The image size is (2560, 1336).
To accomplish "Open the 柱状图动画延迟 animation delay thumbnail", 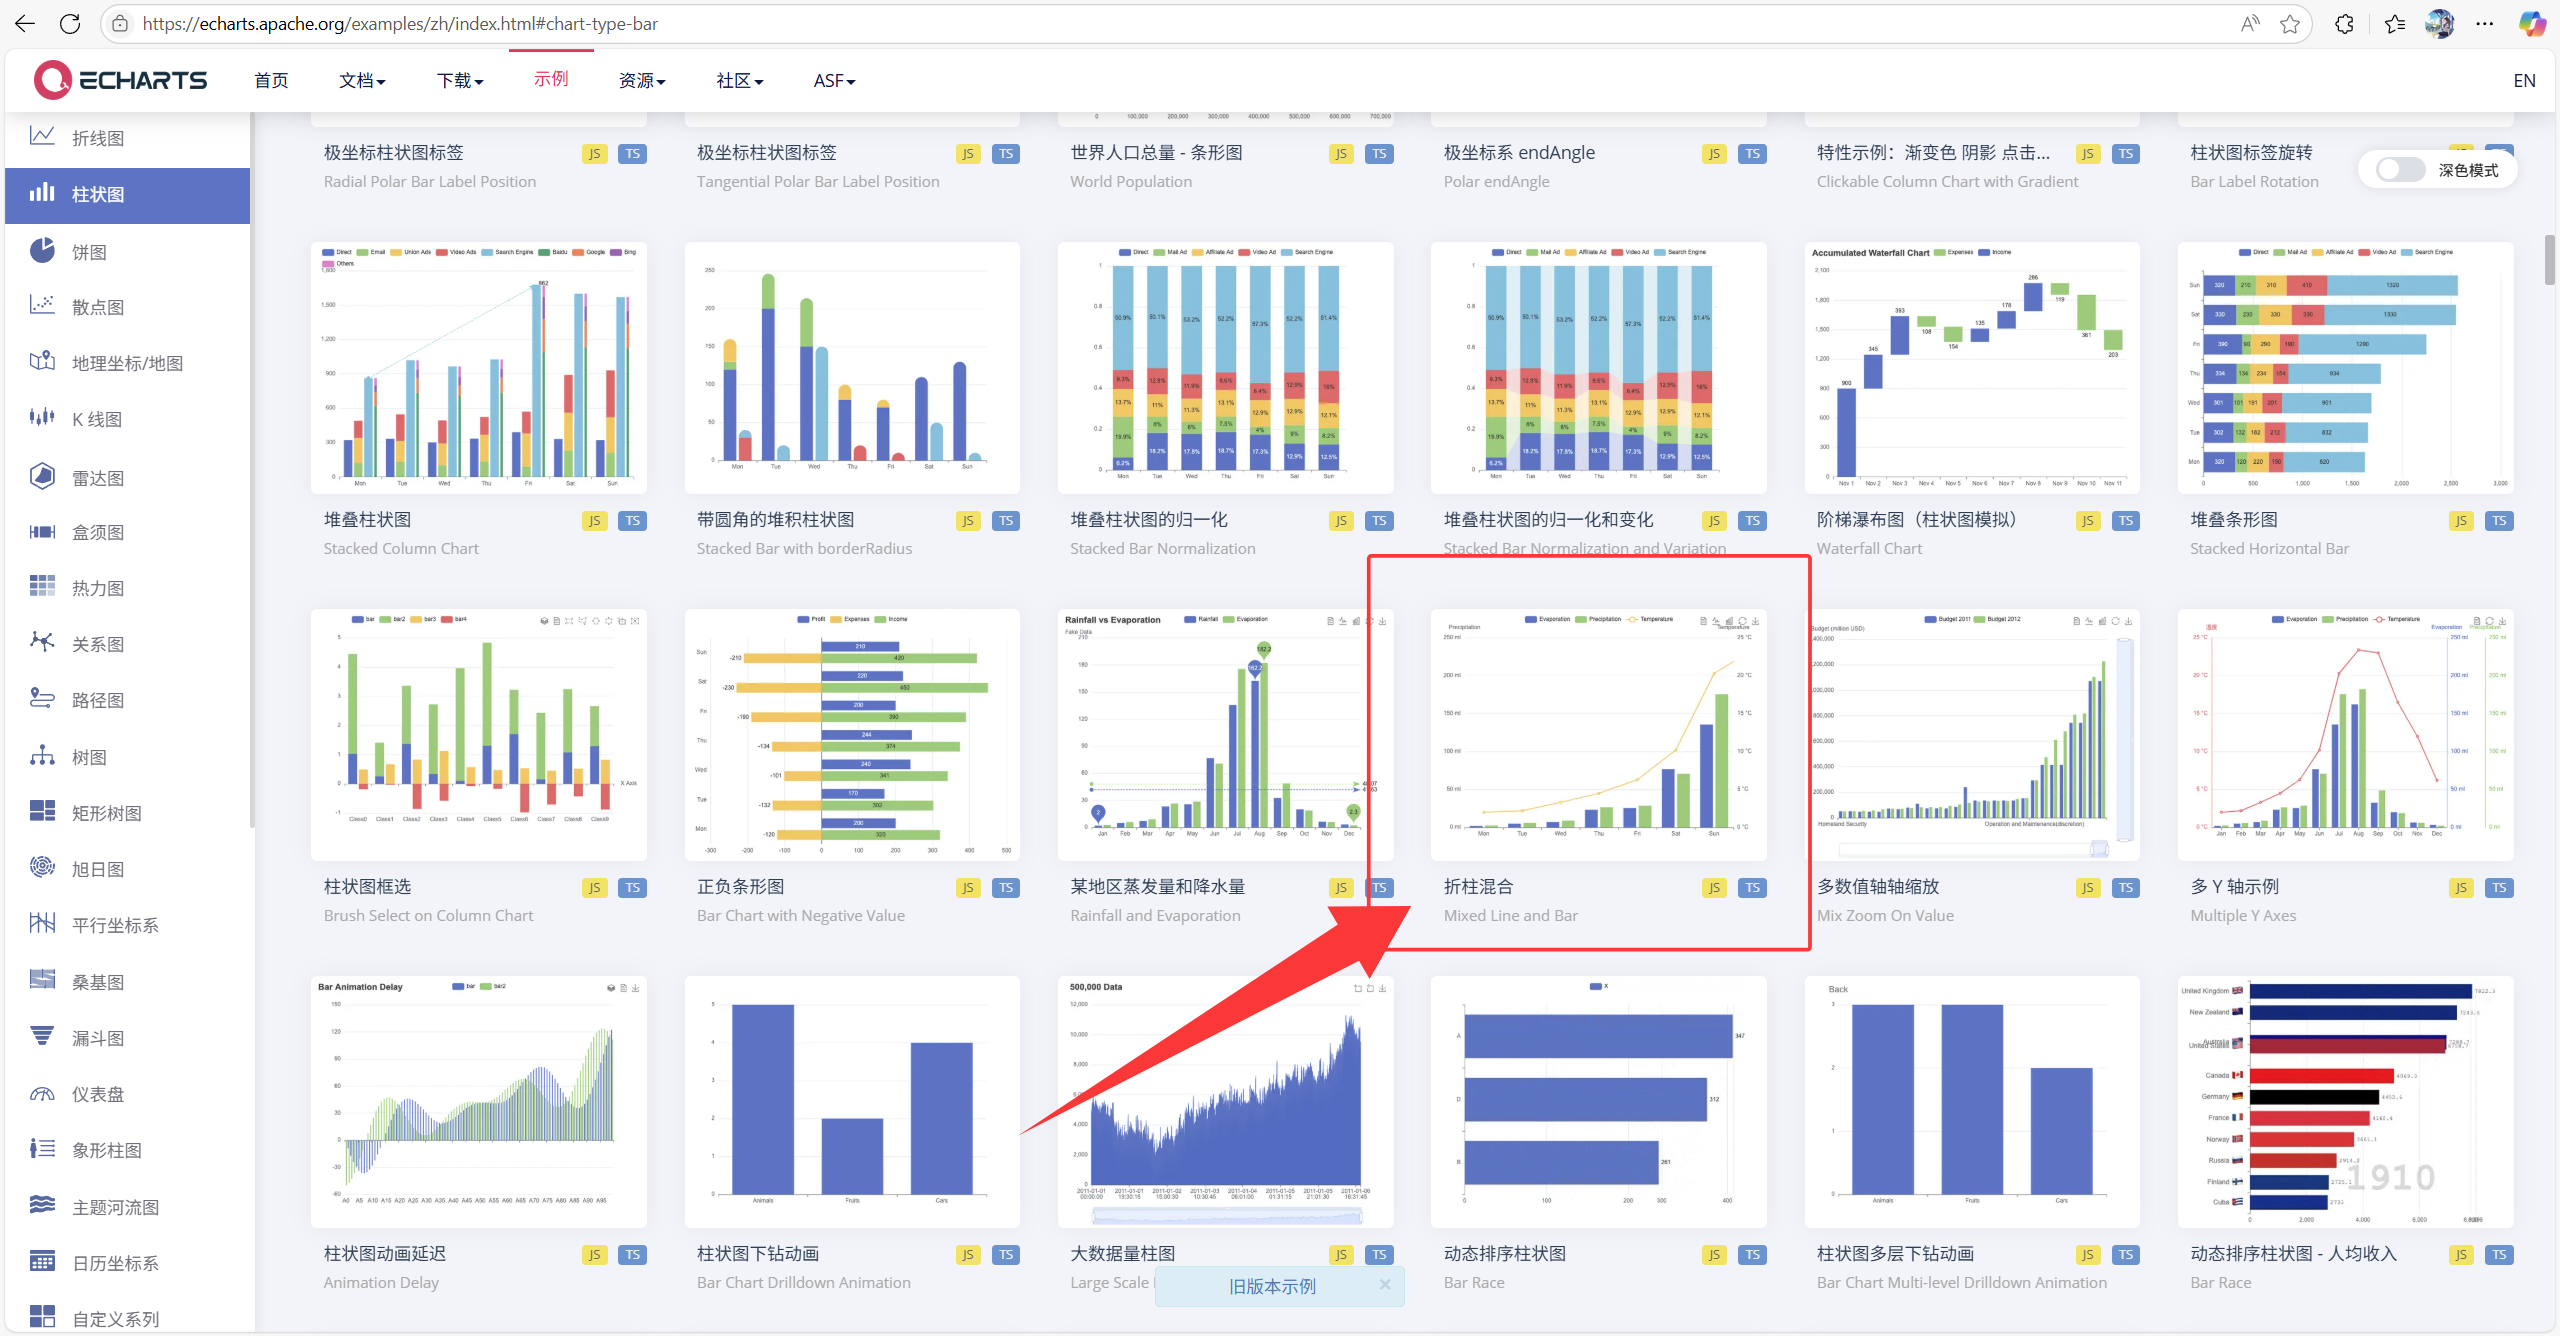I will pyautogui.click(x=479, y=1101).
